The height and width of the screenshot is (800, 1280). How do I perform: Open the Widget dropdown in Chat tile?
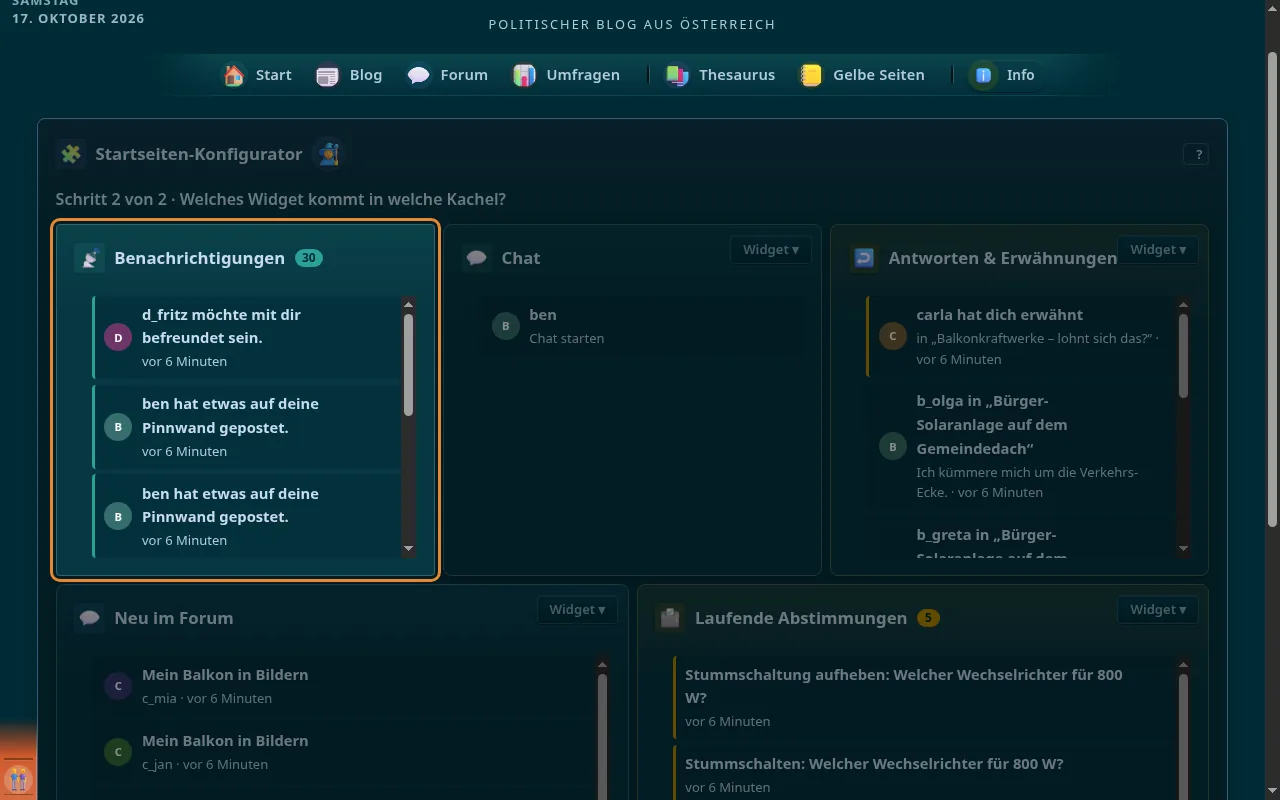coord(770,250)
